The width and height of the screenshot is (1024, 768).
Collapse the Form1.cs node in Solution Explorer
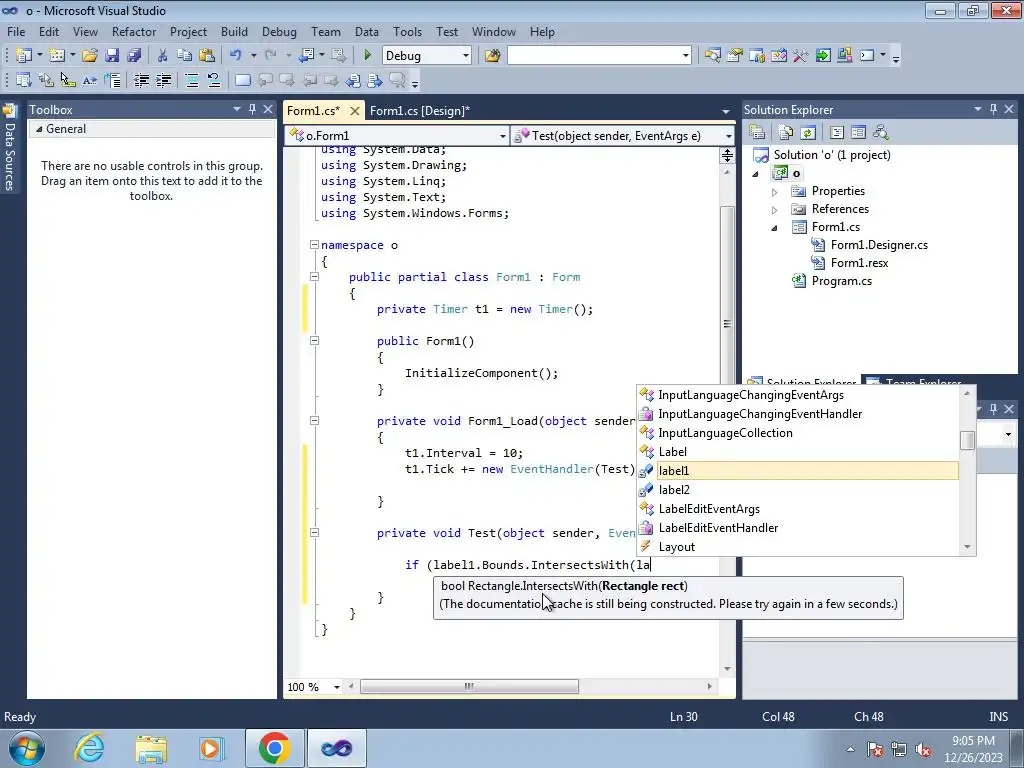point(775,228)
